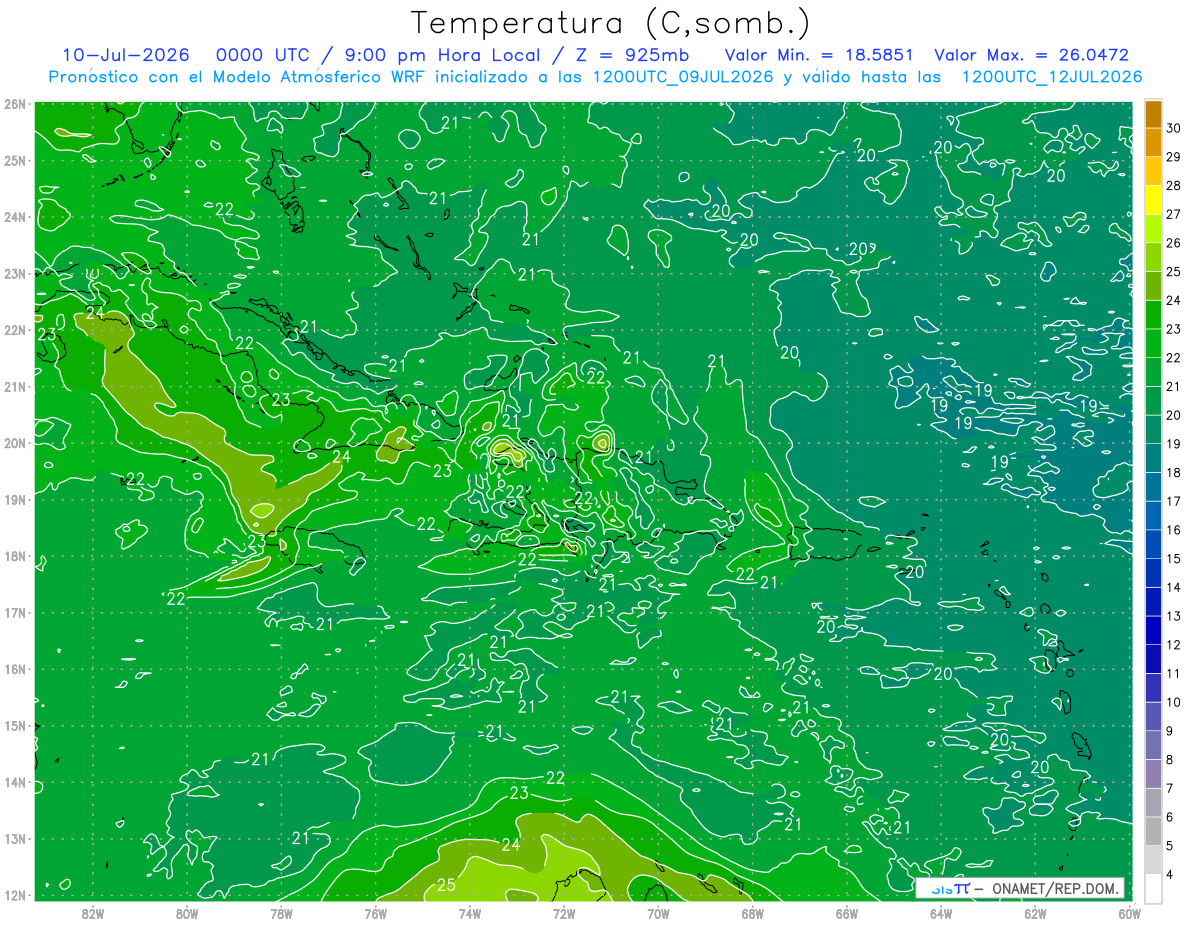This screenshot has height=927, width=1200.
Task: Click legend swatch between 21 and 22
Action: pyautogui.click(x=1153, y=372)
